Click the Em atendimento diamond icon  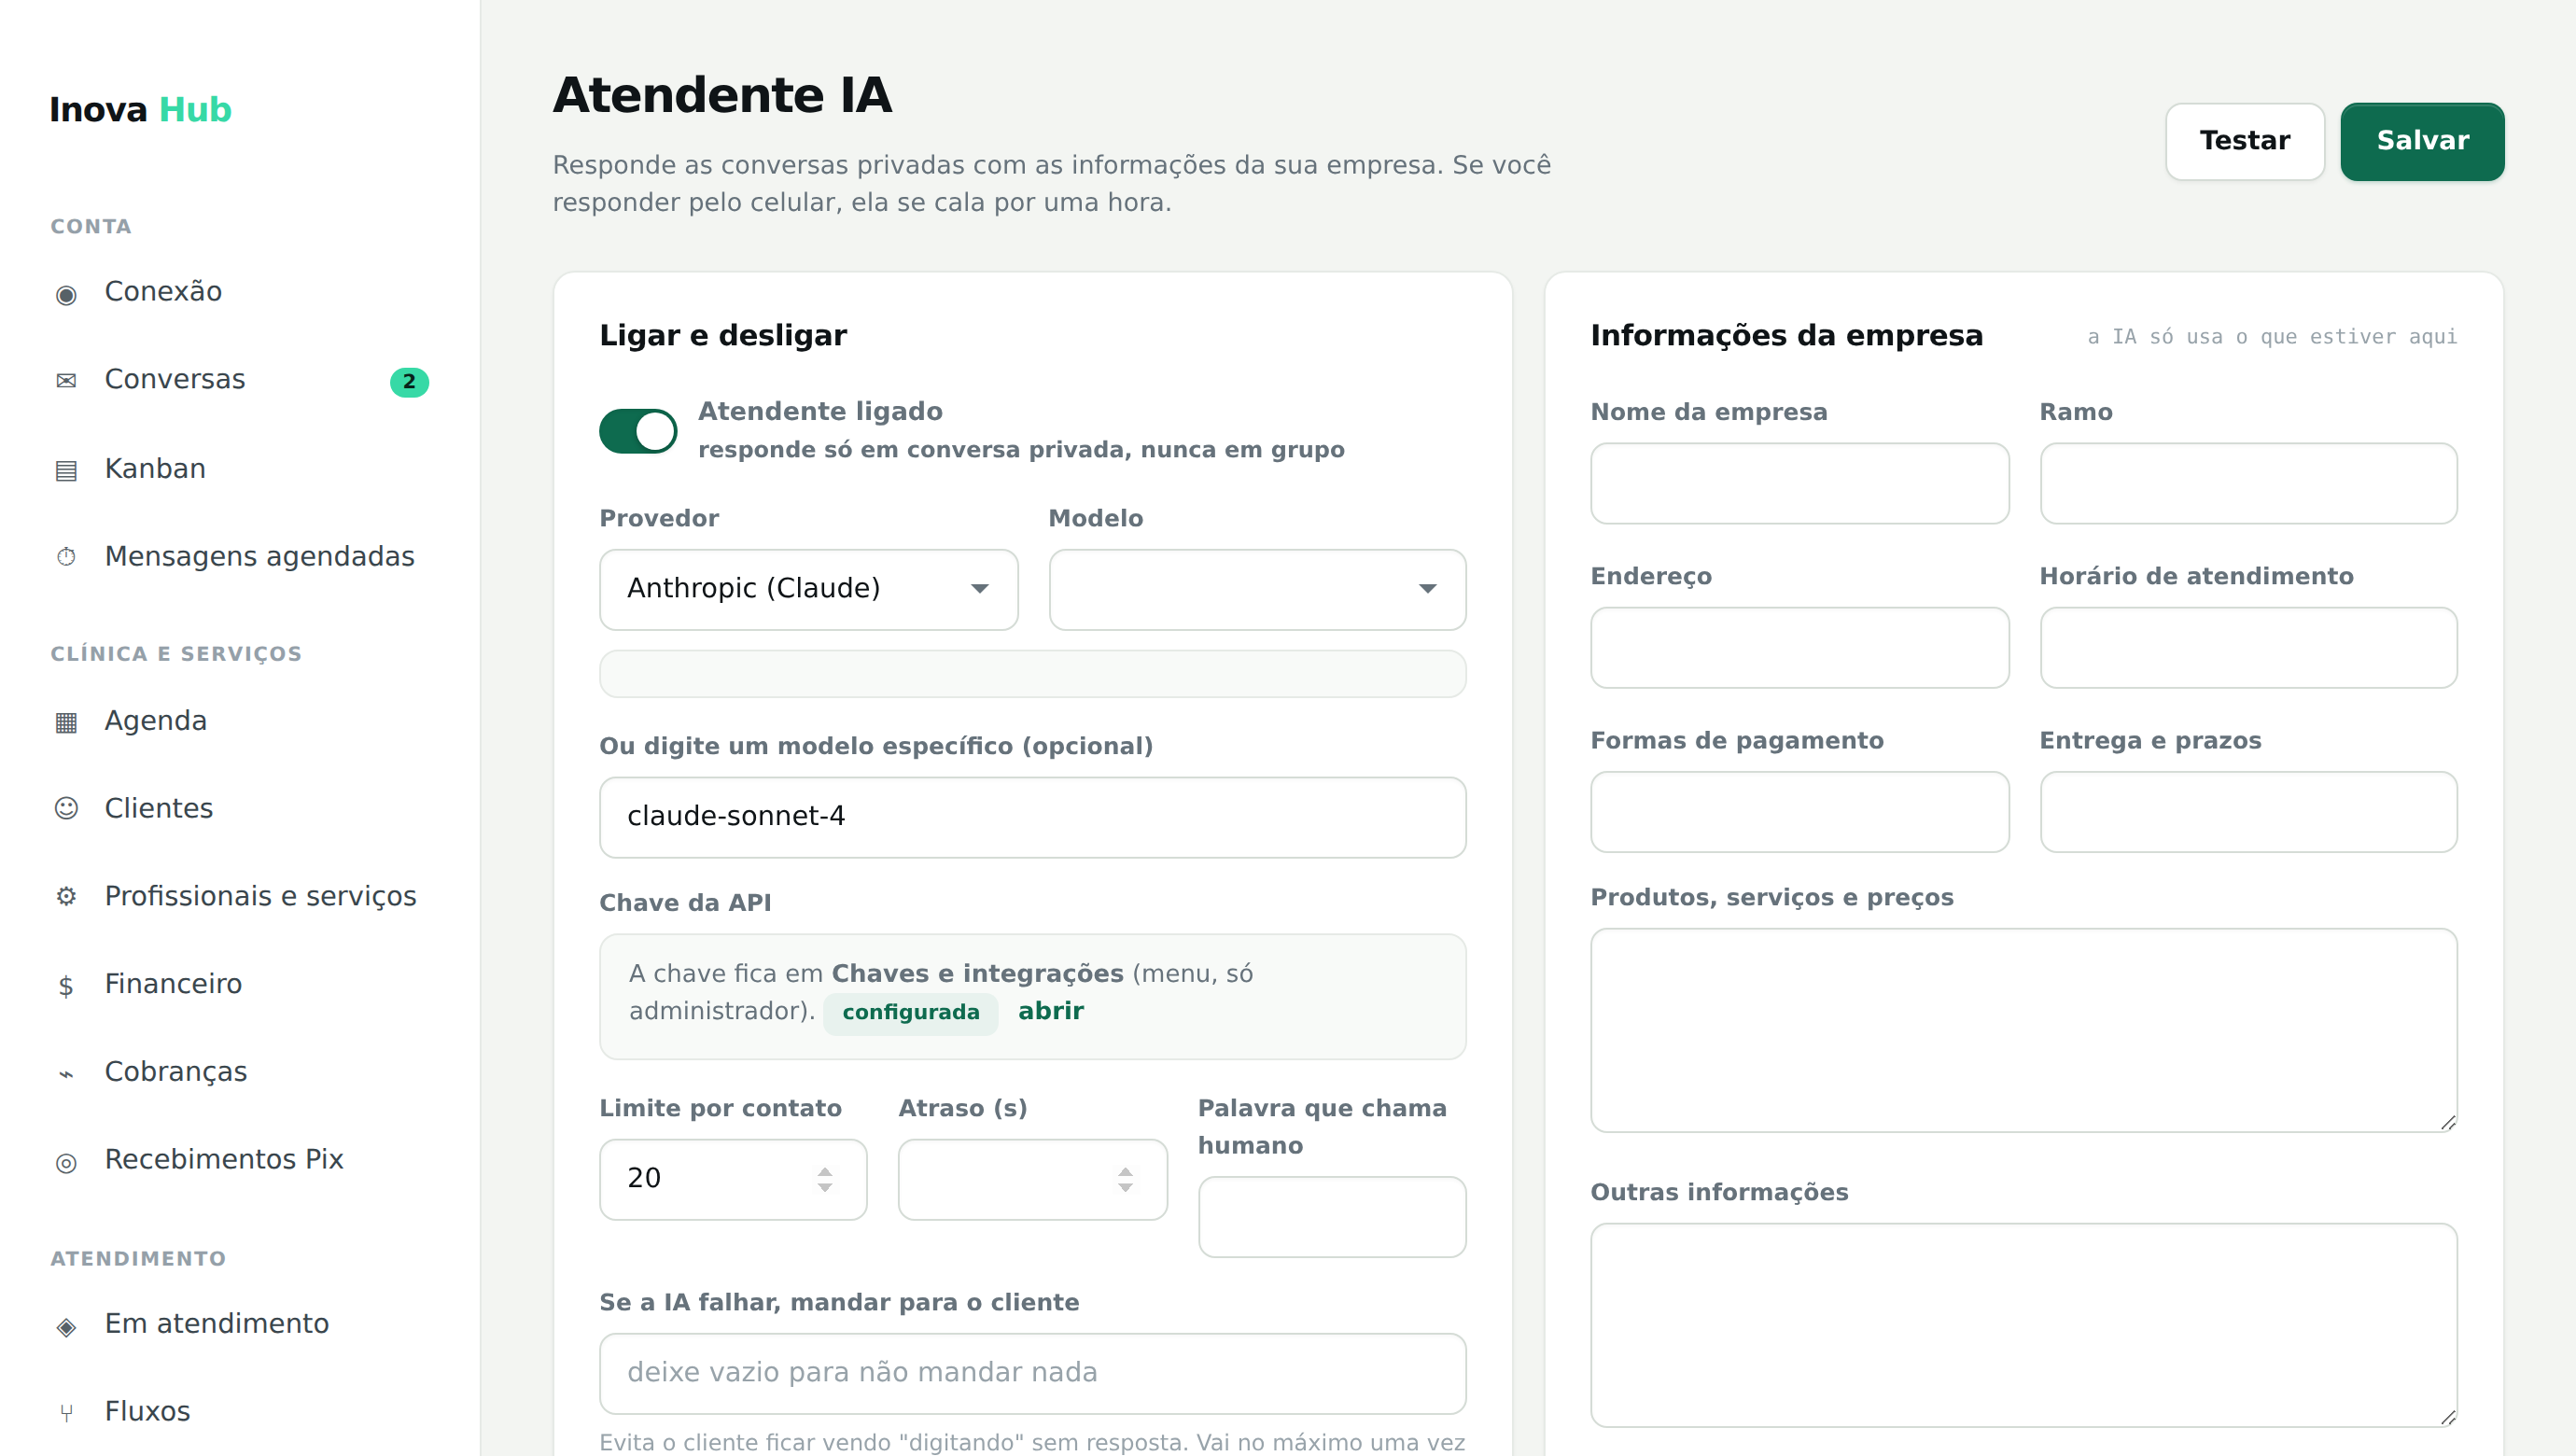[x=66, y=1325]
